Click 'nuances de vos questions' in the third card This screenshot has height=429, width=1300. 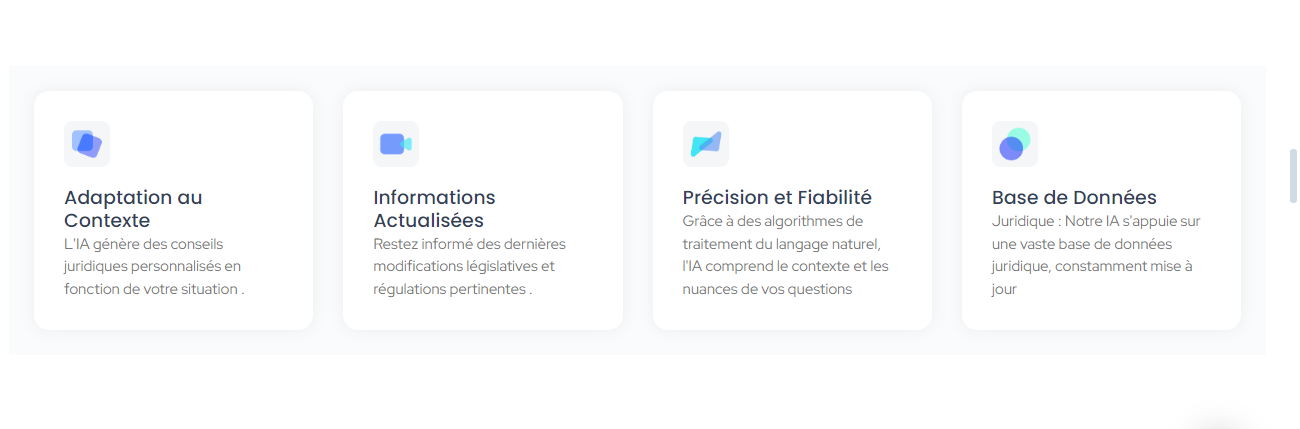click(x=767, y=290)
